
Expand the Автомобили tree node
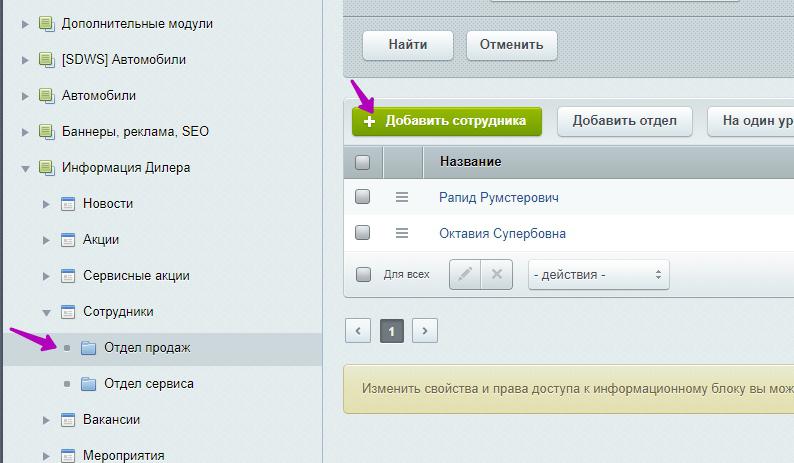[25, 96]
